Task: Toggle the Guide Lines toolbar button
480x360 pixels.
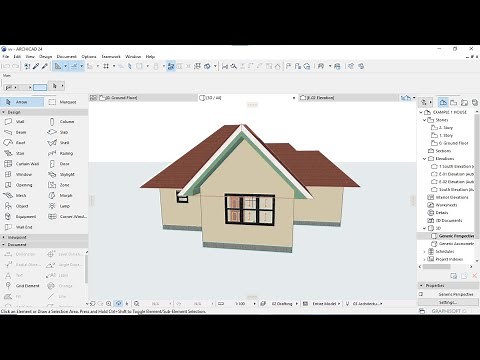Action: [x=58, y=66]
